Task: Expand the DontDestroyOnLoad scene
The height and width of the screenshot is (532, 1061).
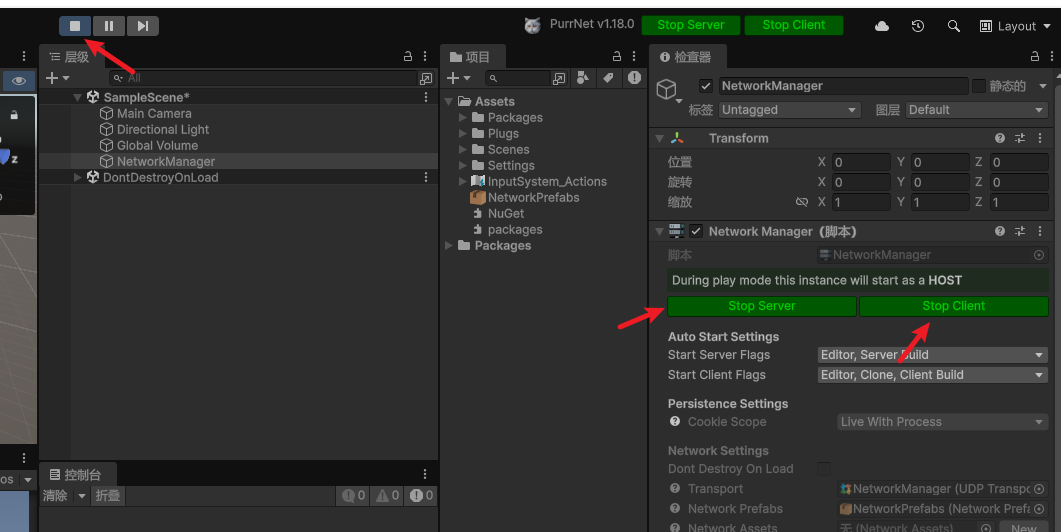Action: pos(77,177)
